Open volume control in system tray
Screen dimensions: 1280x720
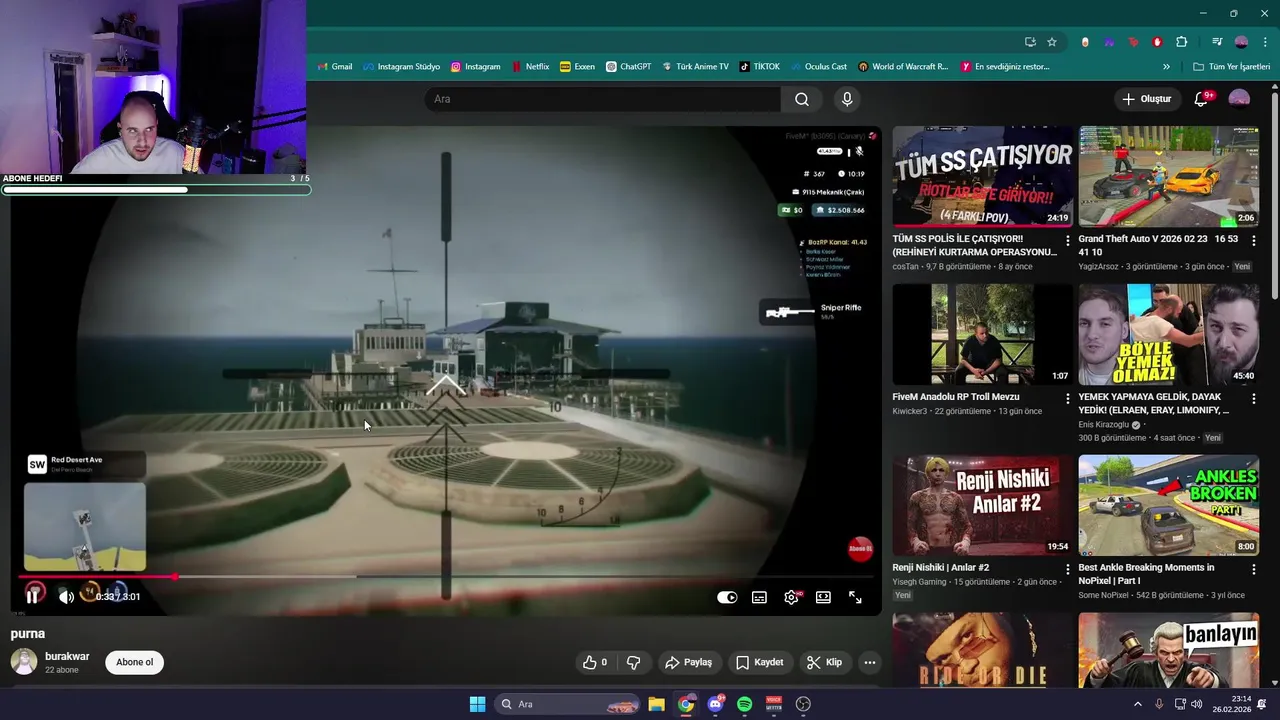point(1198,704)
